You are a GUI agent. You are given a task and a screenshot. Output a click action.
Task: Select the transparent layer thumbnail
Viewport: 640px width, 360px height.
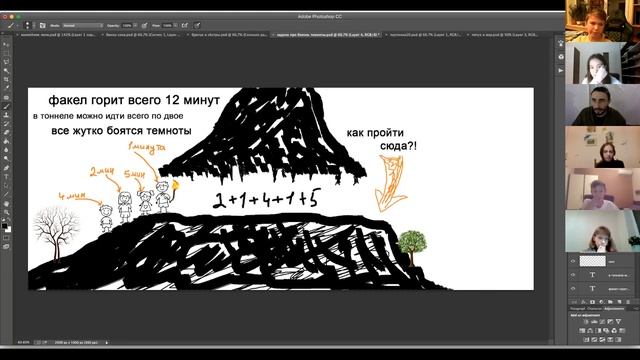coord(593,261)
